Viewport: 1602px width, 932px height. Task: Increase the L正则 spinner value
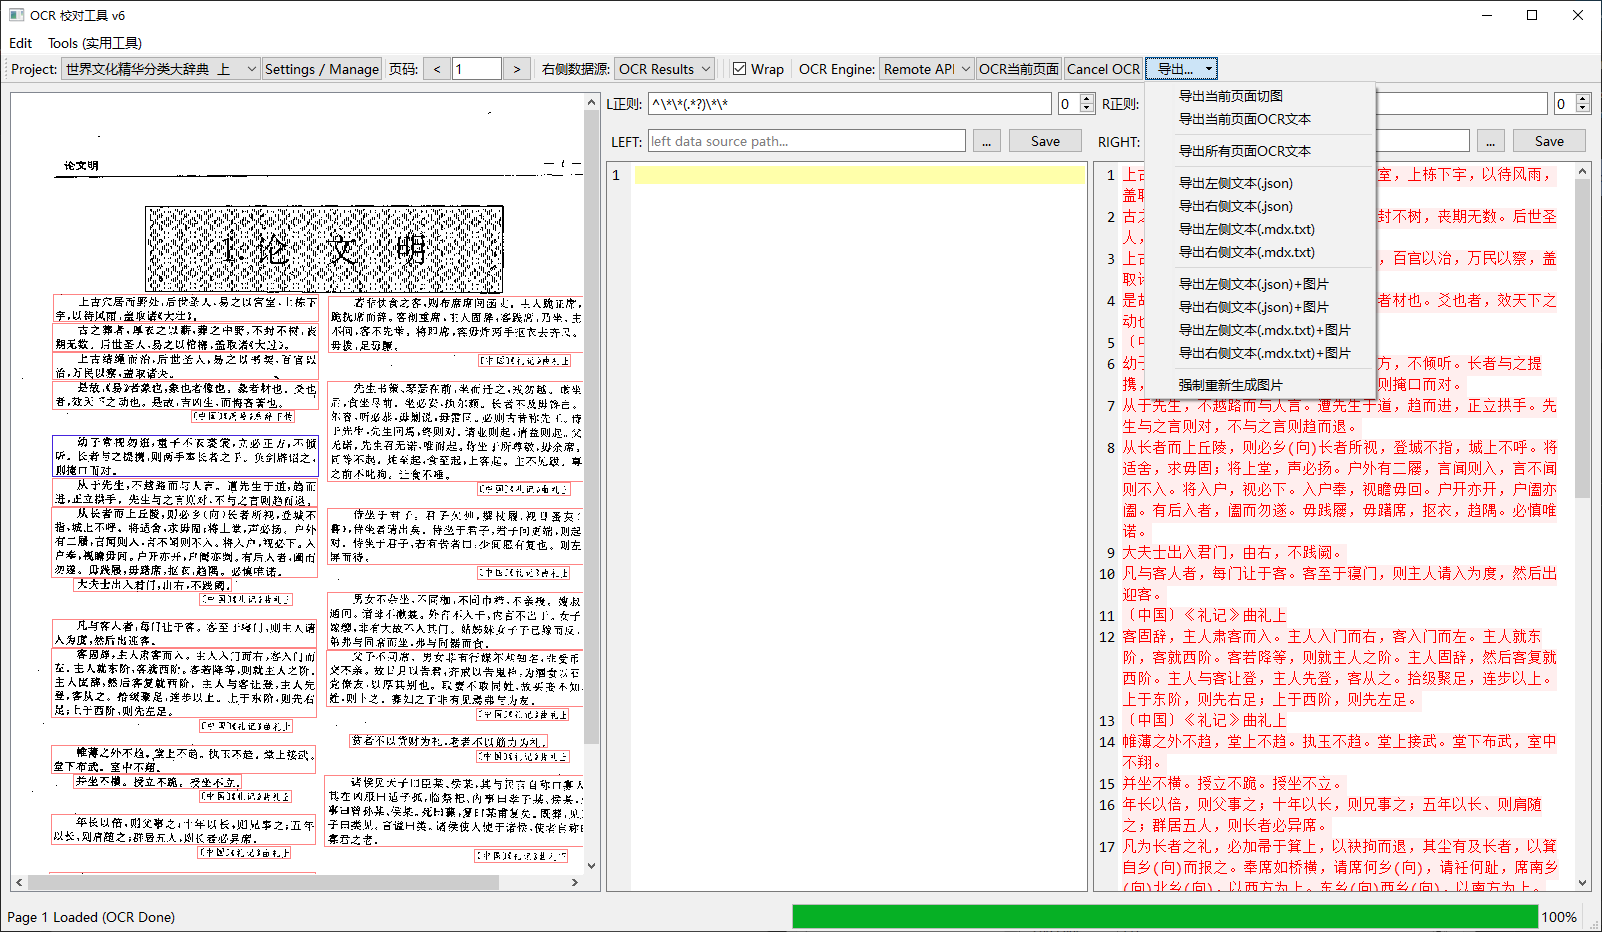[x=1085, y=99]
